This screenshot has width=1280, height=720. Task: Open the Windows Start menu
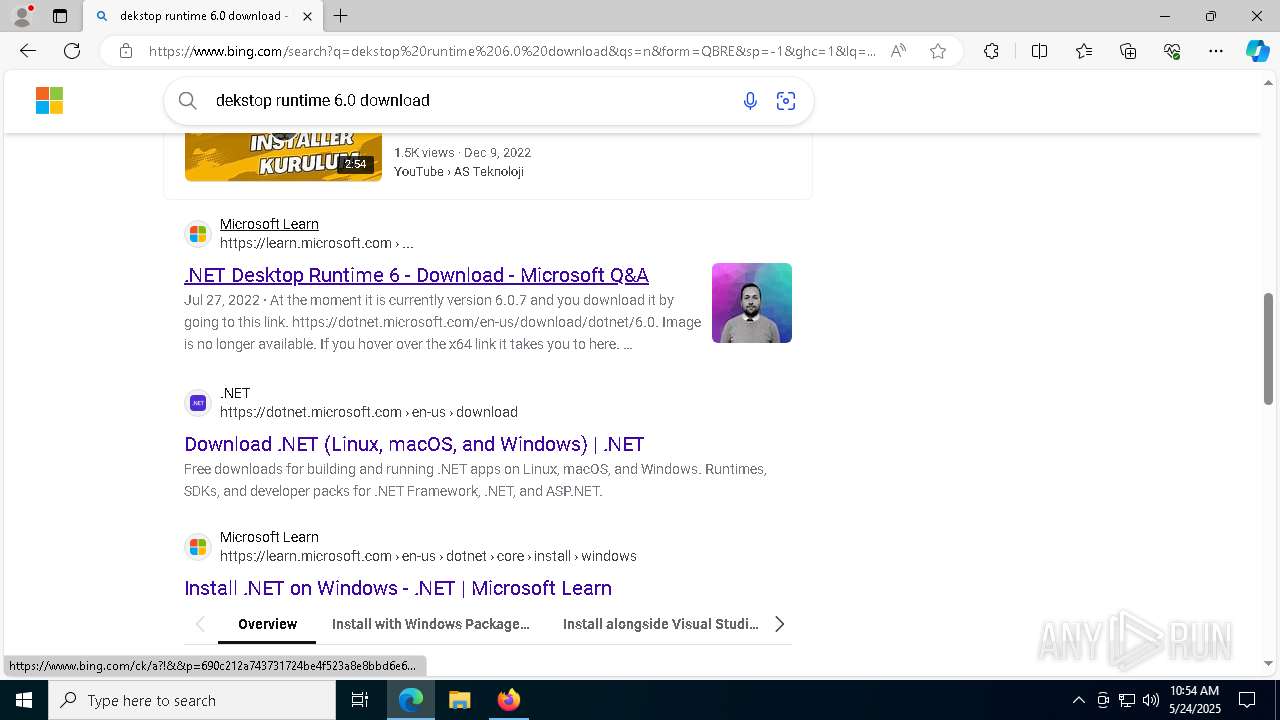[x=24, y=700]
